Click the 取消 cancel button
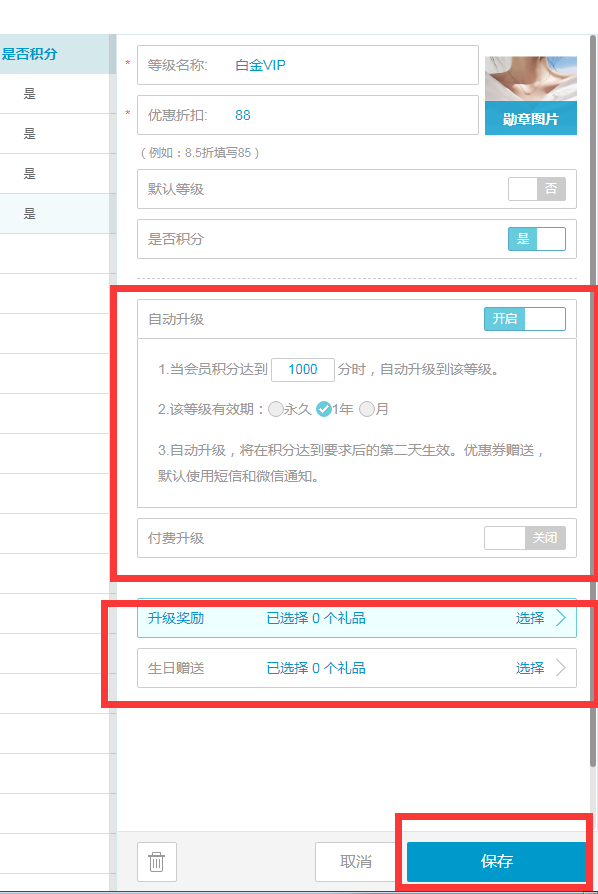This screenshot has width=598, height=894. (x=356, y=862)
